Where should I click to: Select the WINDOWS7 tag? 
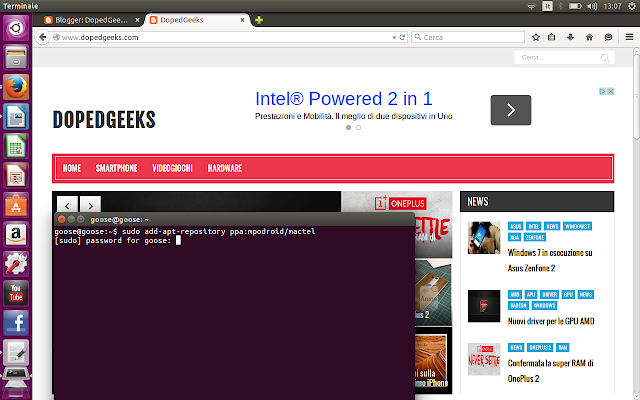point(577,226)
